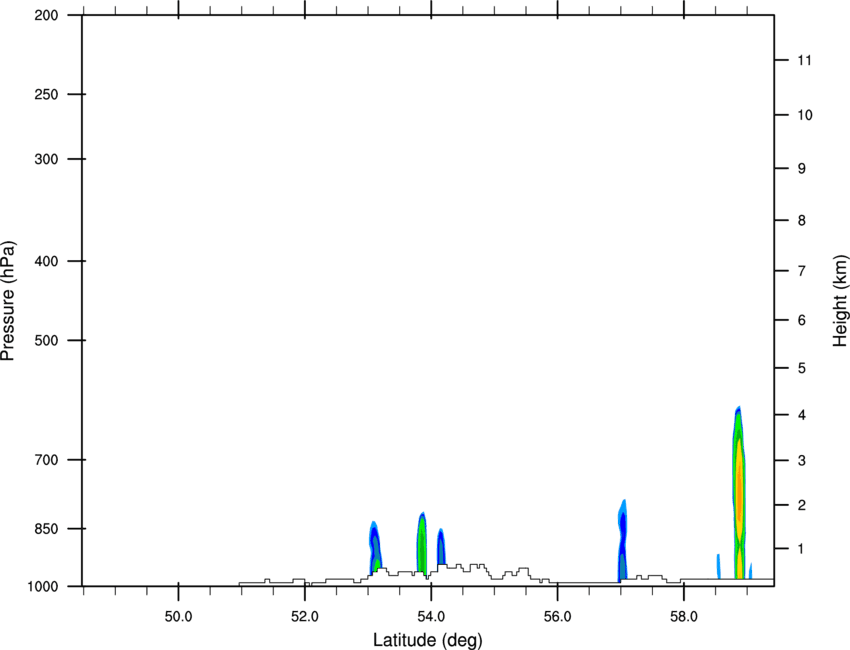The image size is (850, 650).
Task: Pick the 1 km height label
Action: click(x=802, y=549)
